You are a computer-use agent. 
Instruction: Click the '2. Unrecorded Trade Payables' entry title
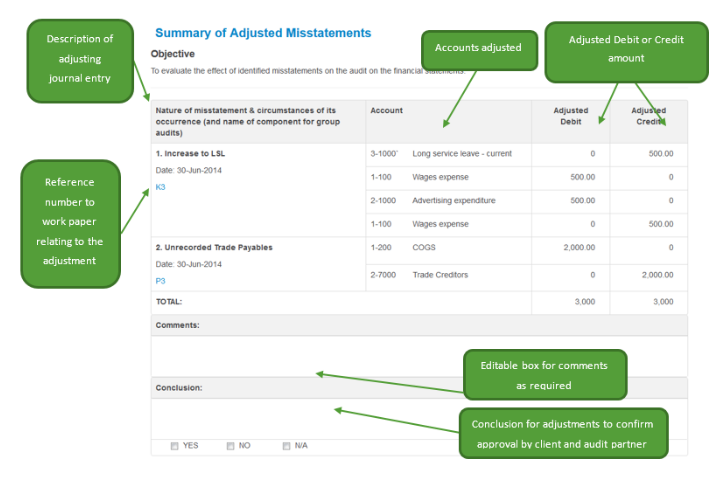[214, 247]
